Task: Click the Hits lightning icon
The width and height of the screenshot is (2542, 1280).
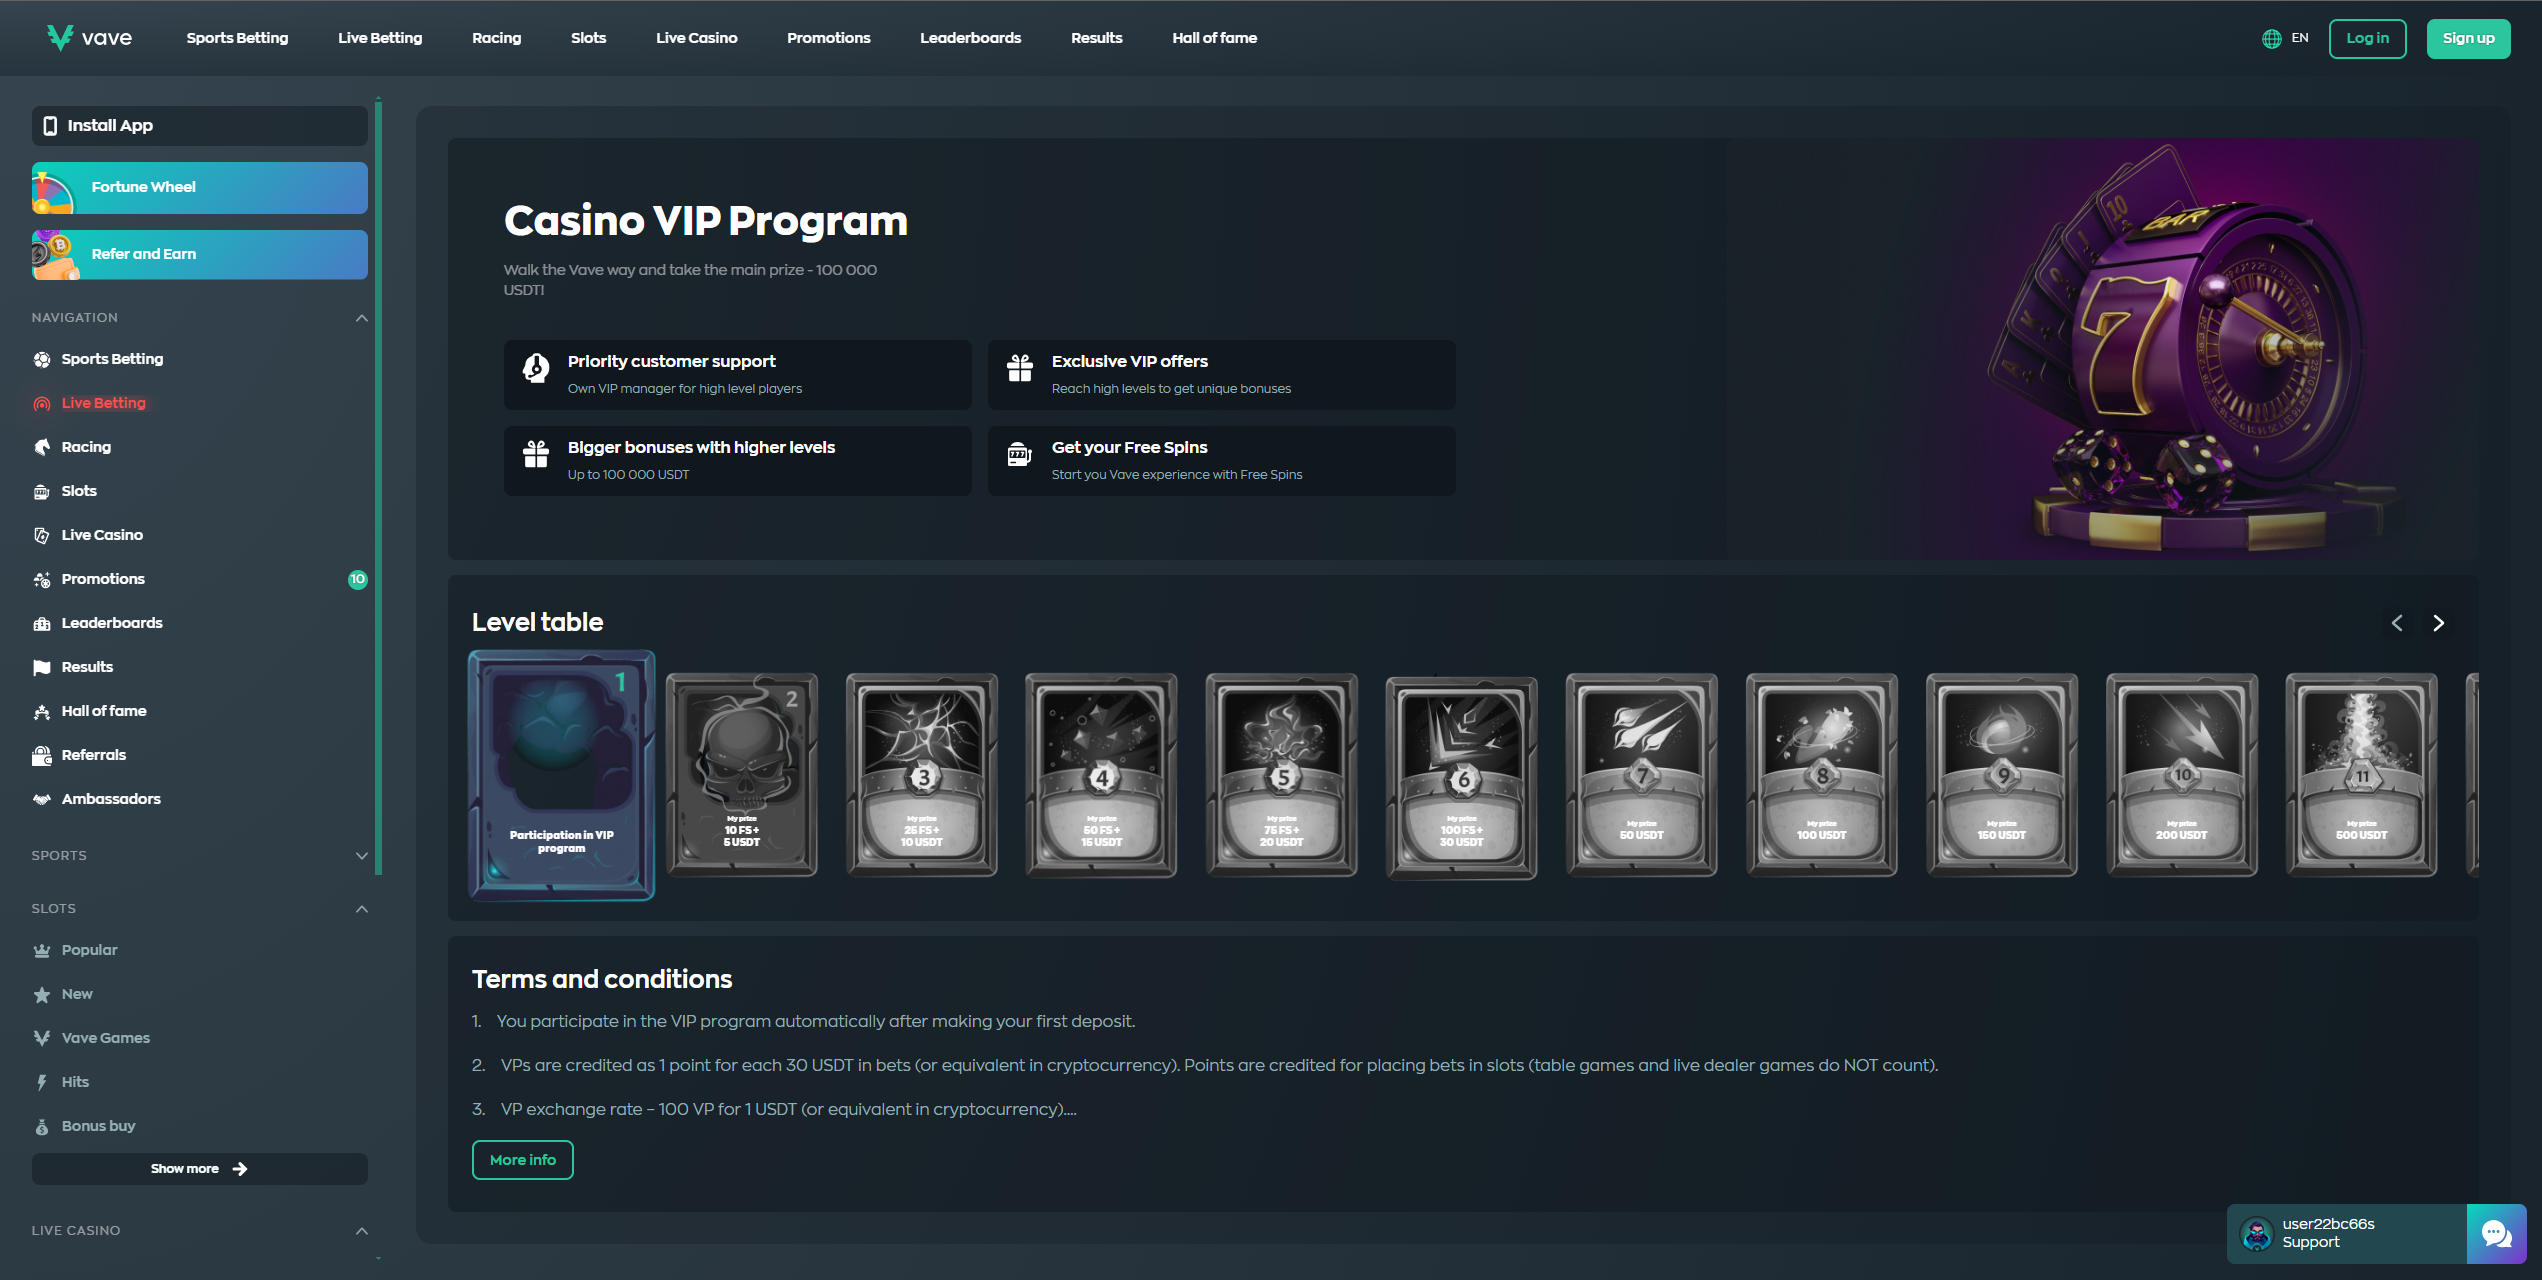Action: (42, 1083)
